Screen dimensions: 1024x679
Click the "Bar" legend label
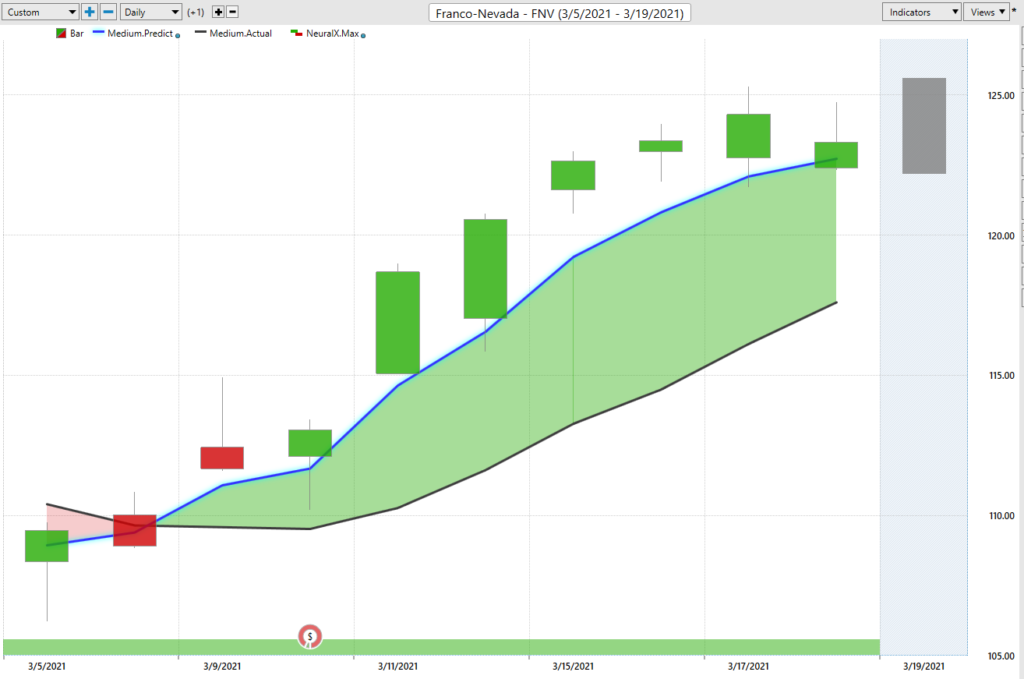click(76, 33)
